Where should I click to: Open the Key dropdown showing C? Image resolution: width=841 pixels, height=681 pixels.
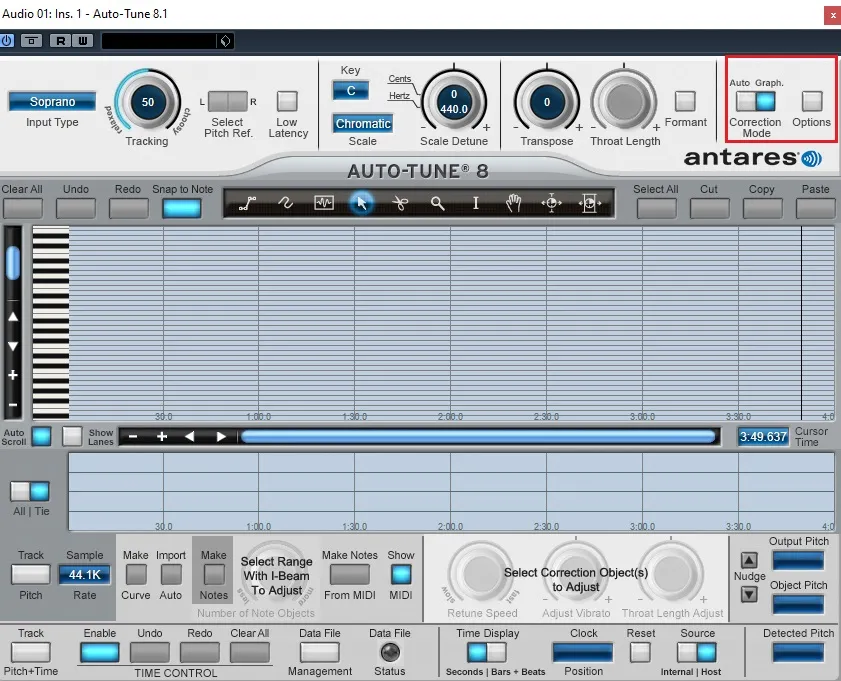(350, 90)
